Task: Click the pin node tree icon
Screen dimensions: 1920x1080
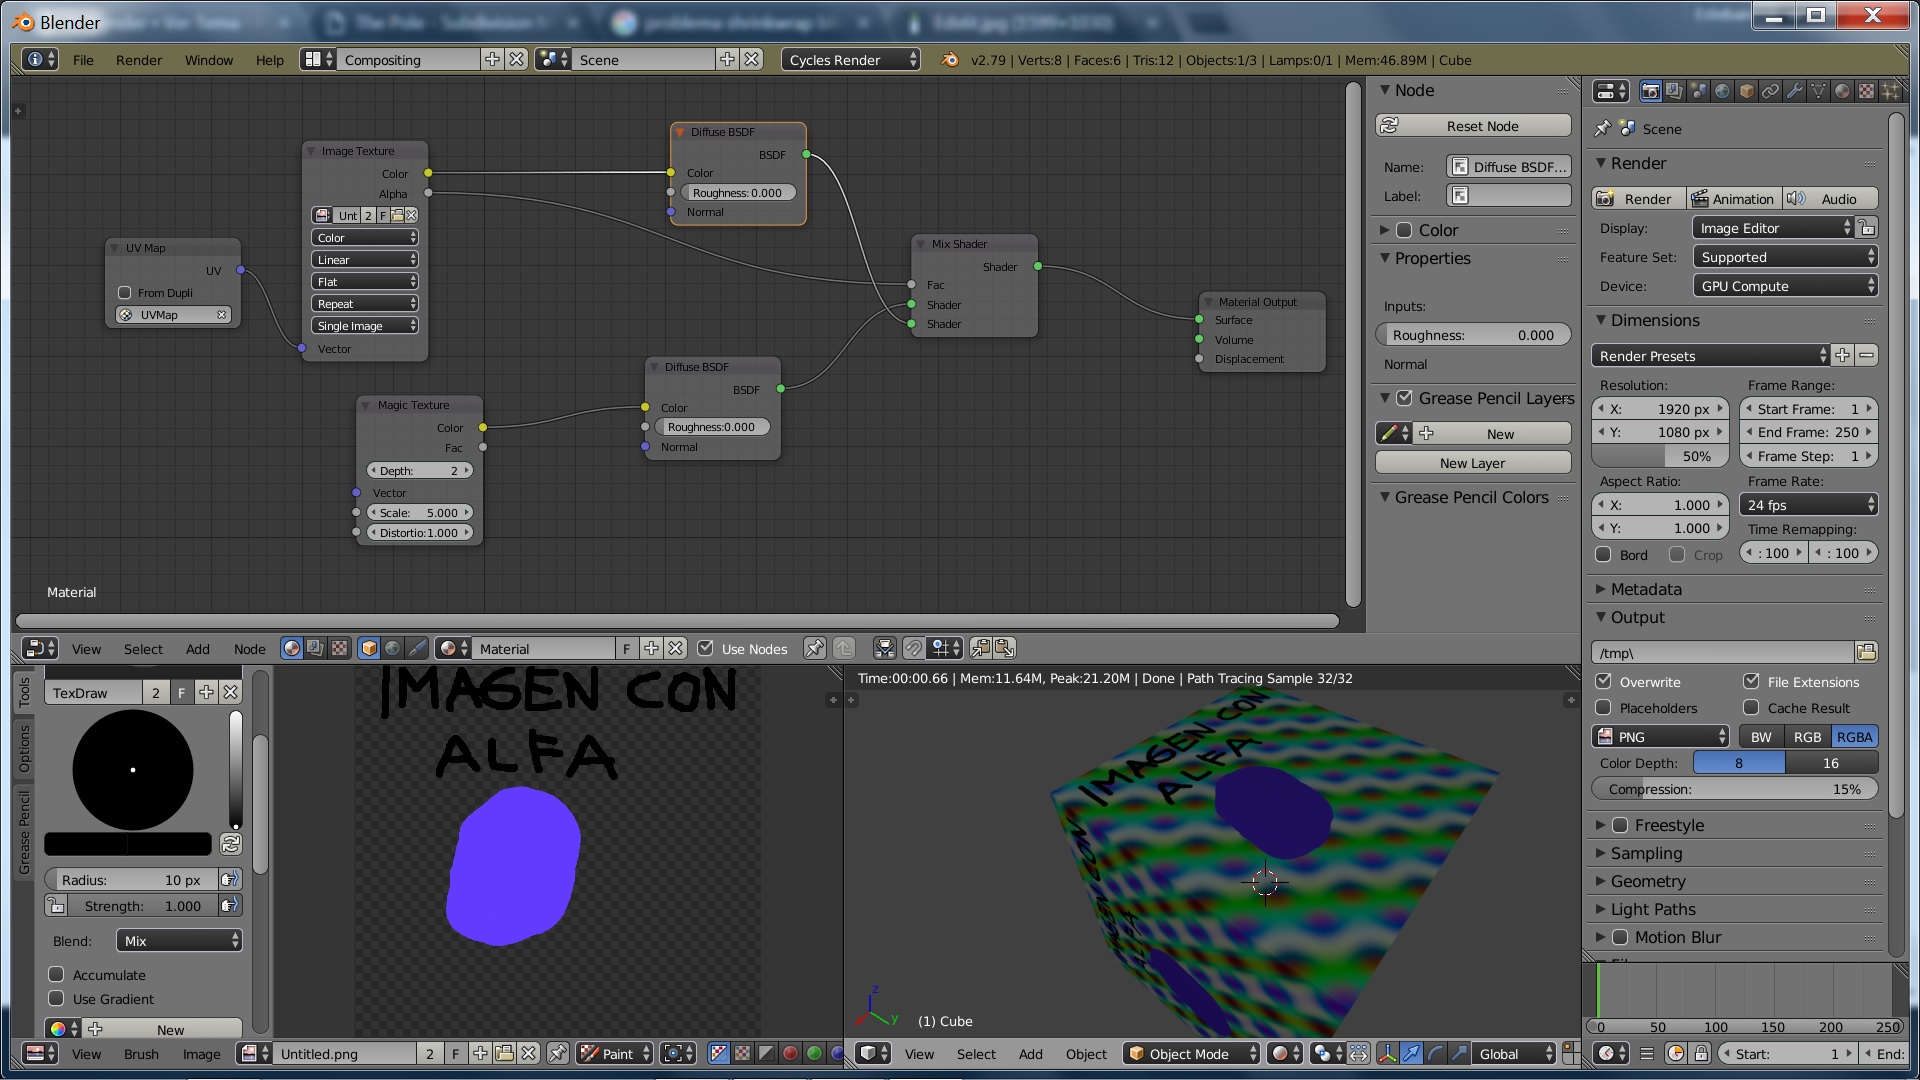Action: [815, 648]
